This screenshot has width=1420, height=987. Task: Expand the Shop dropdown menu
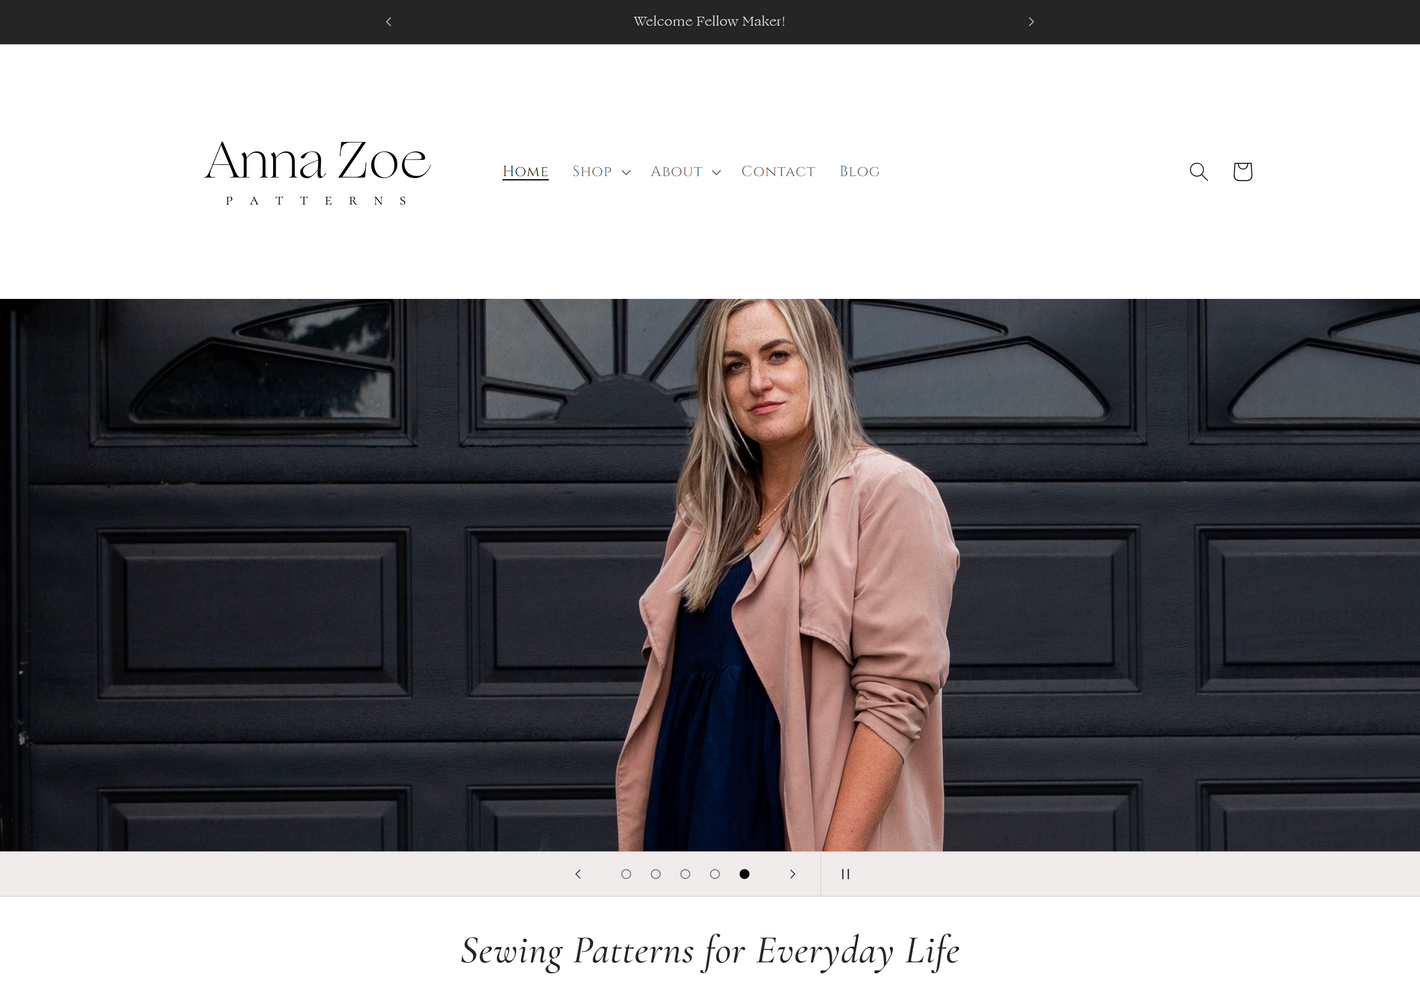click(601, 172)
